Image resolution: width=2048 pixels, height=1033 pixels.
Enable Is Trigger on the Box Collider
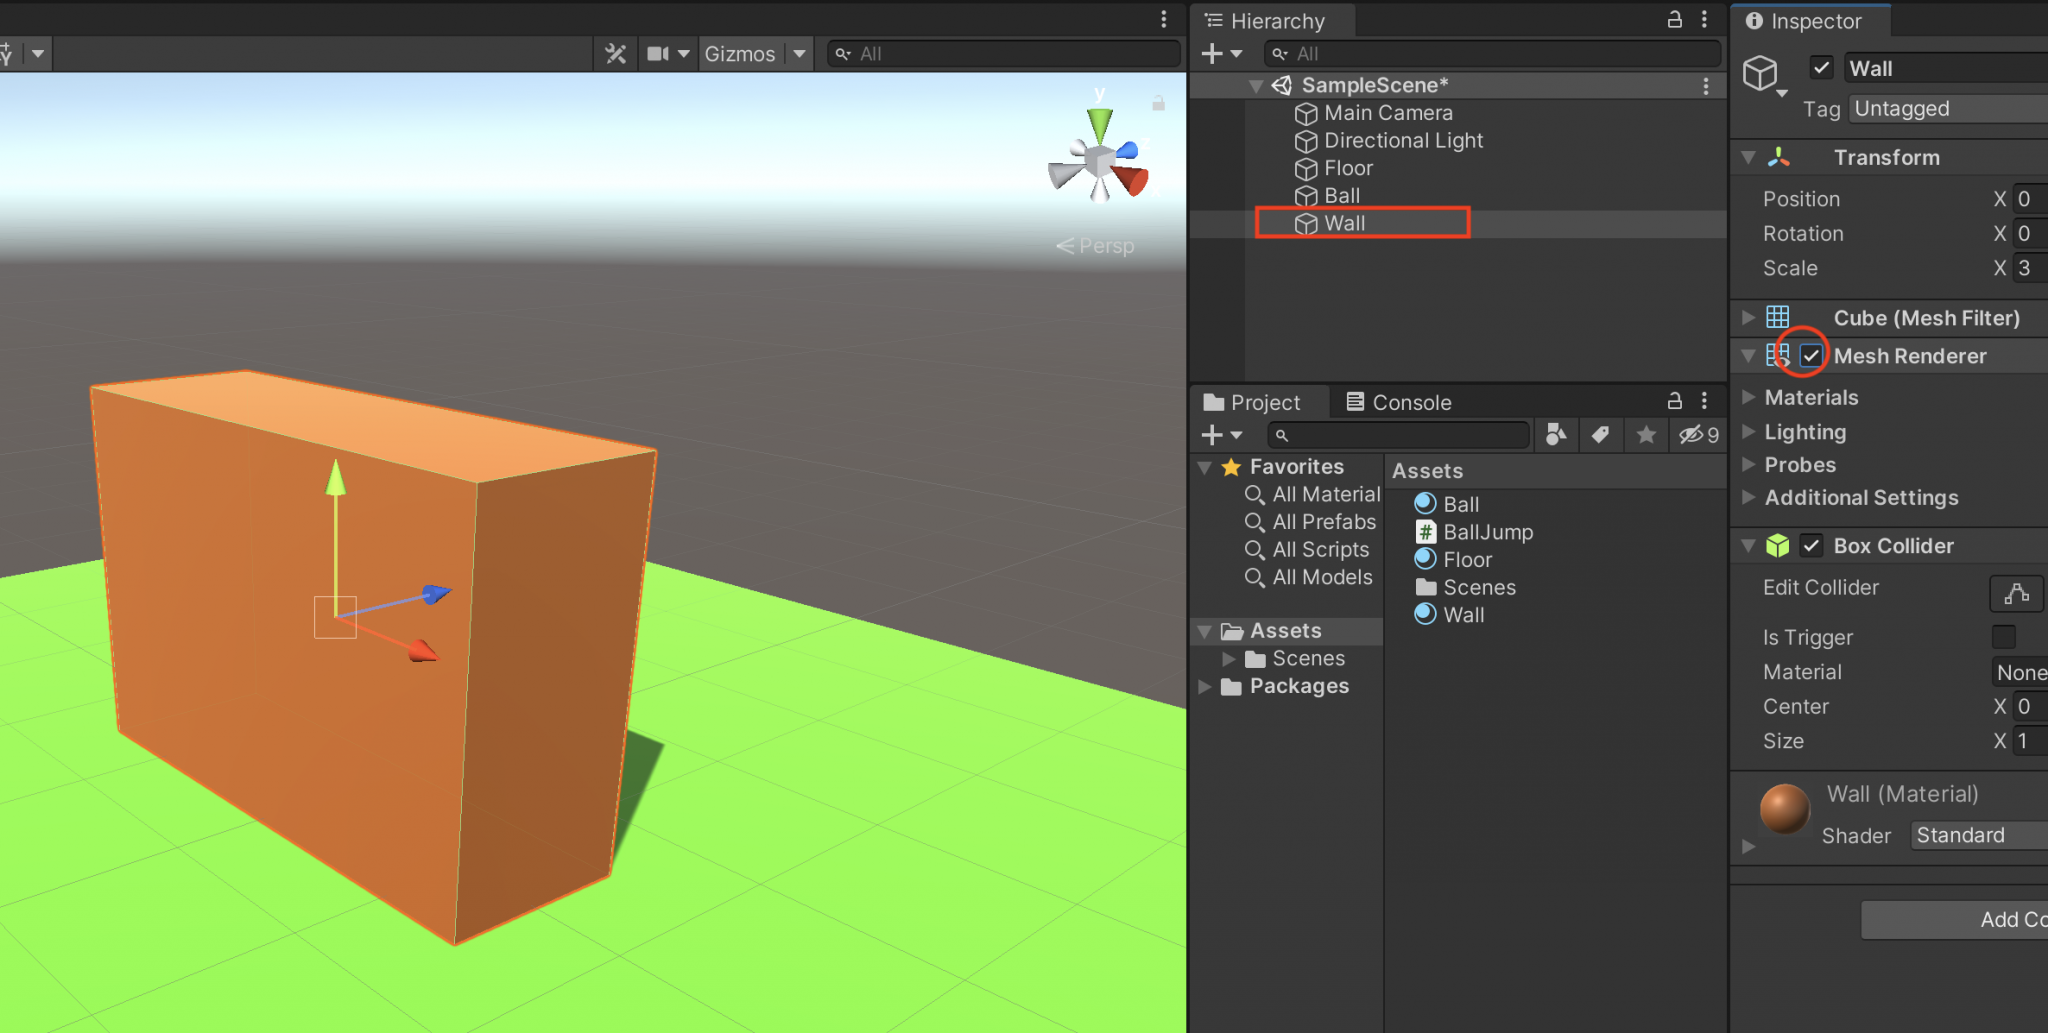coord(2003,637)
